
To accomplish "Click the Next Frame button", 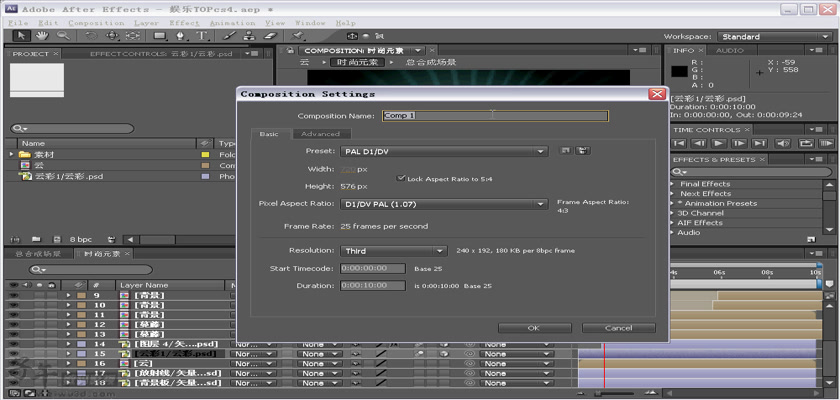I will click(x=739, y=143).
